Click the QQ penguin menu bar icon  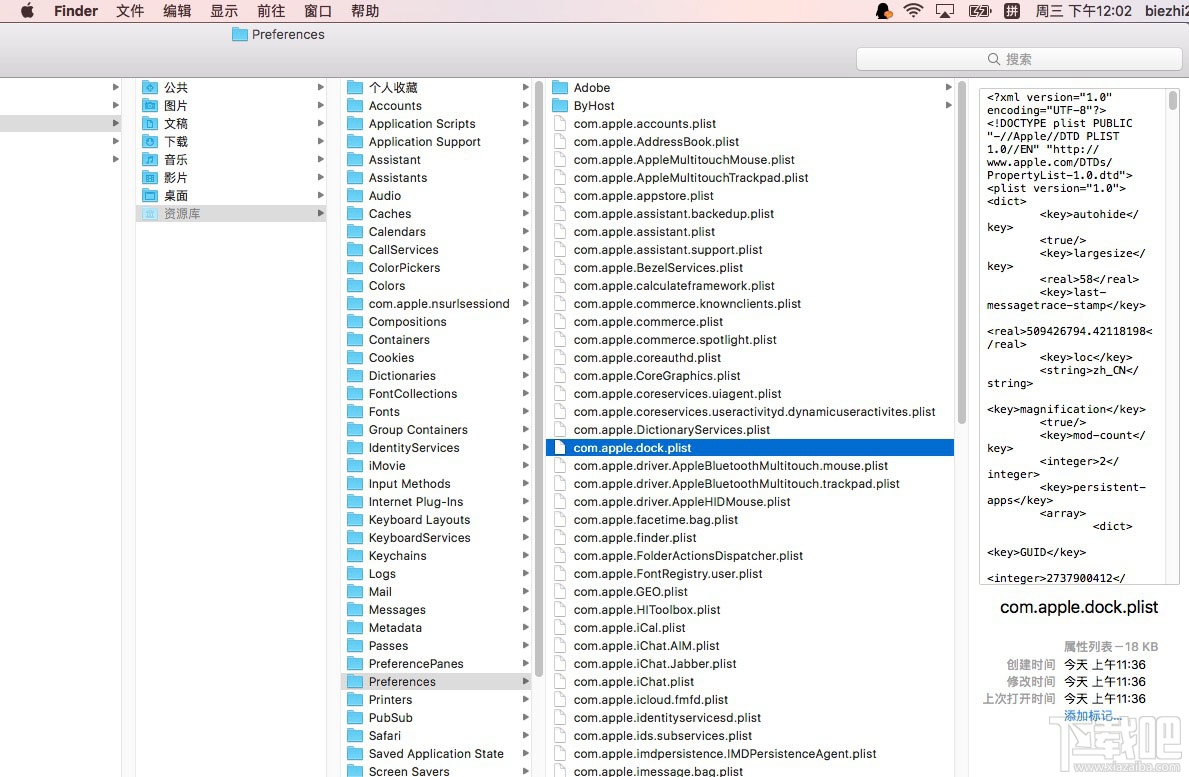pos(883,11)
